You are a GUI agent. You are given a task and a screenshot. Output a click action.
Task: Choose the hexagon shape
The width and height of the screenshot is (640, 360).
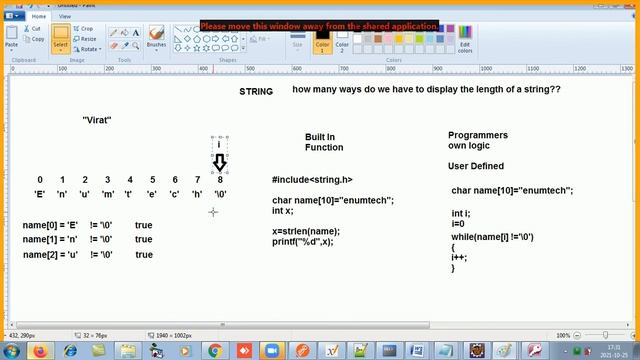(206, 39)
